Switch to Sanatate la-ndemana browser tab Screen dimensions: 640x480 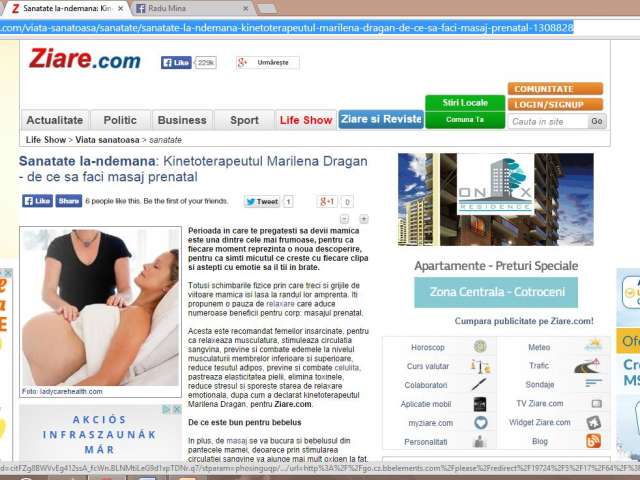(x=65, y=8)
